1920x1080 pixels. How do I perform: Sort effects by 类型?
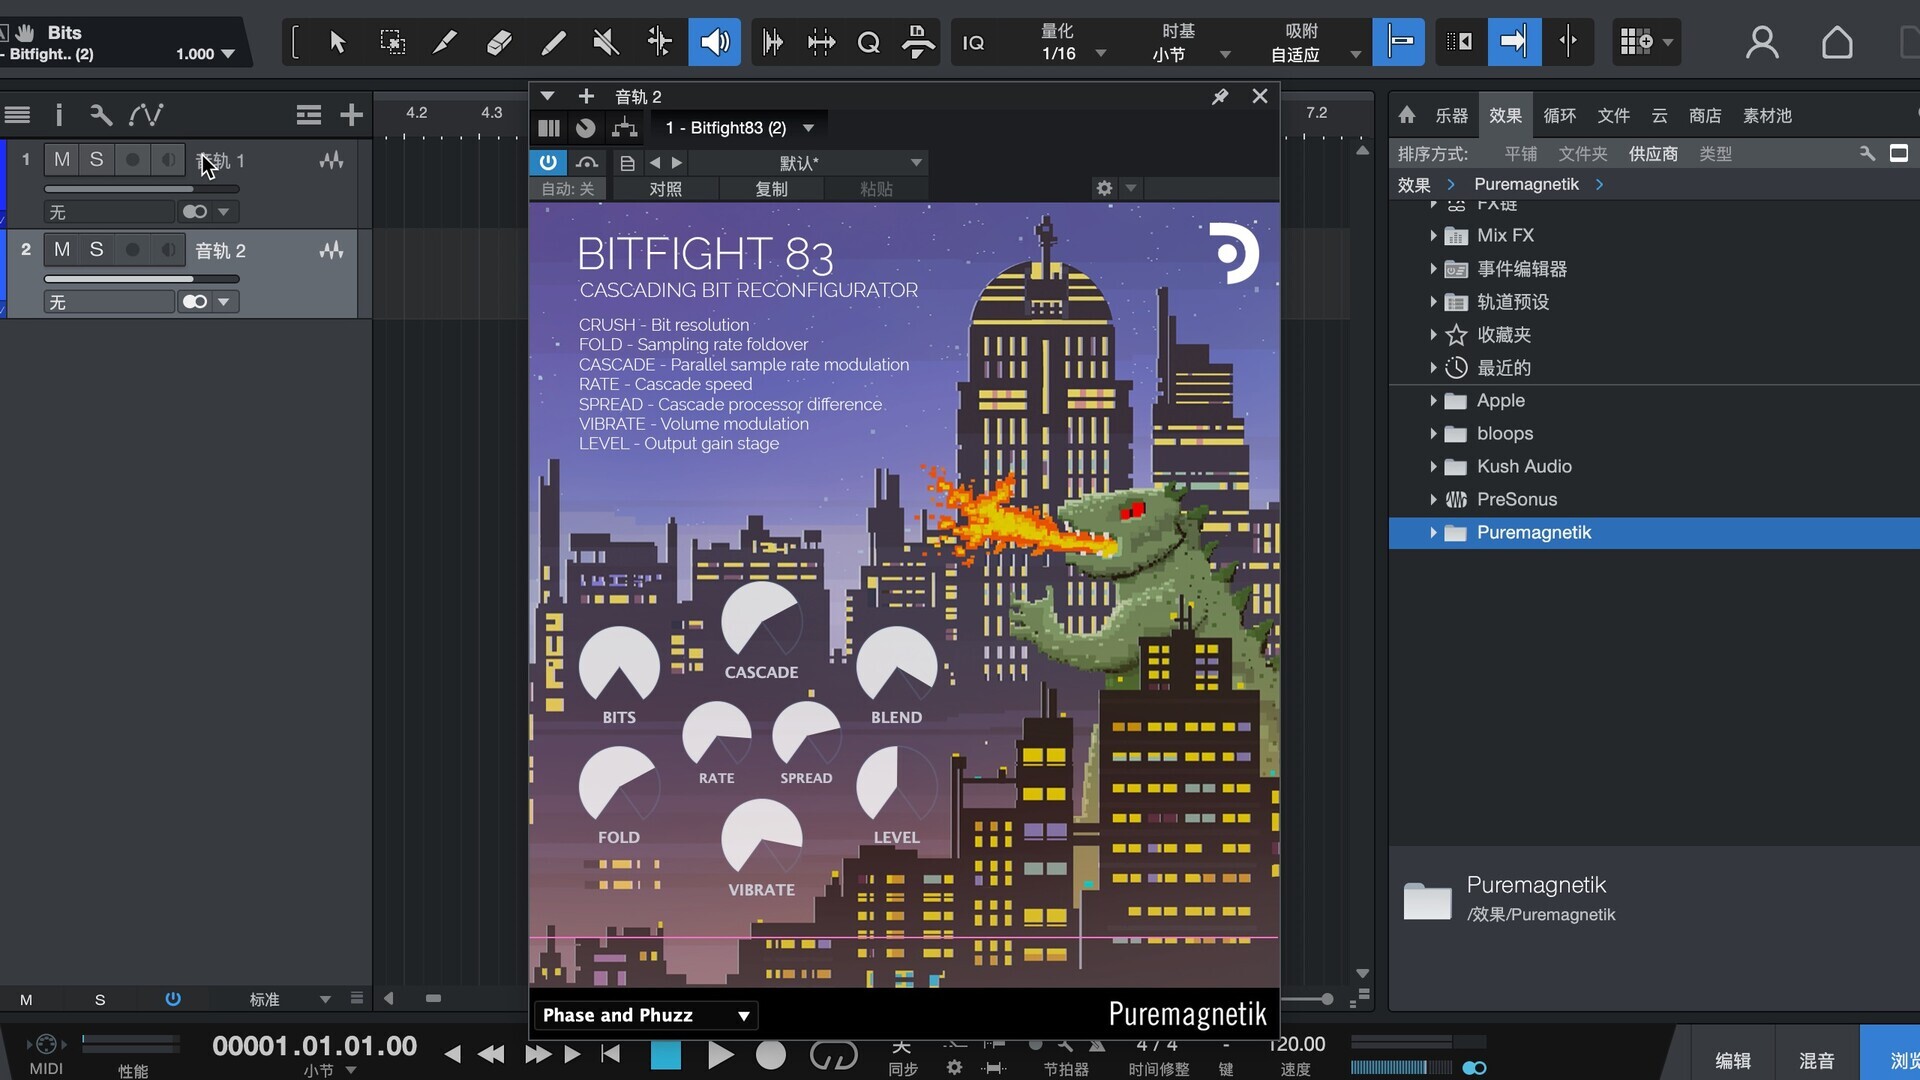1715,154
